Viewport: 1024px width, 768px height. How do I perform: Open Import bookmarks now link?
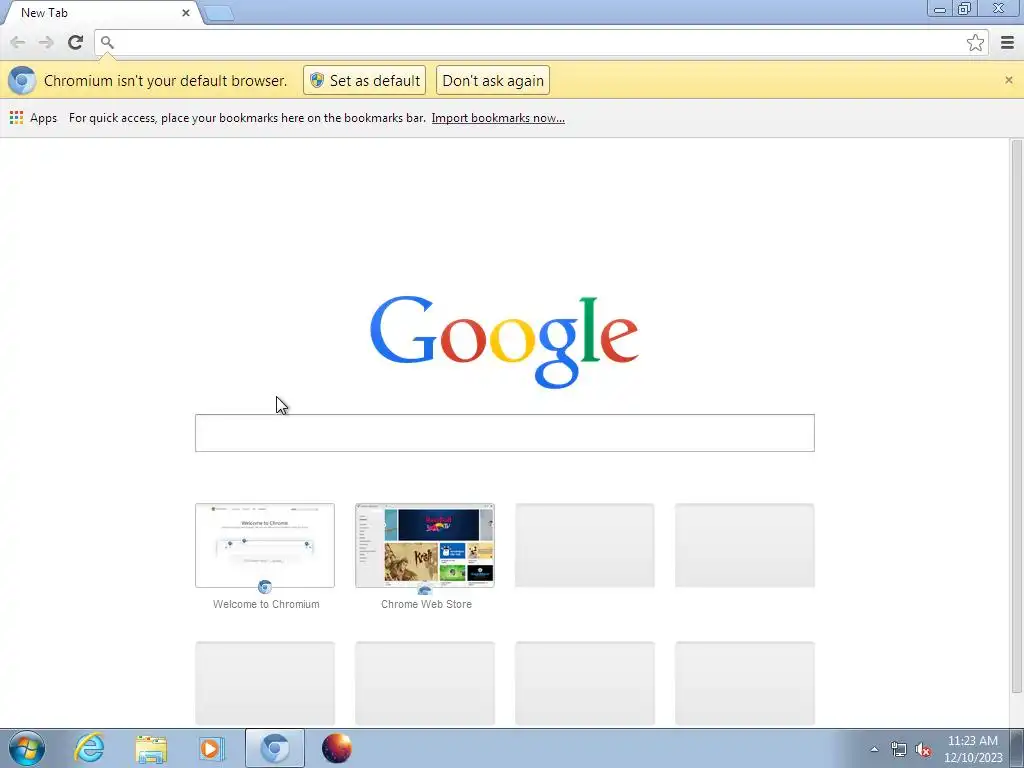498,118
